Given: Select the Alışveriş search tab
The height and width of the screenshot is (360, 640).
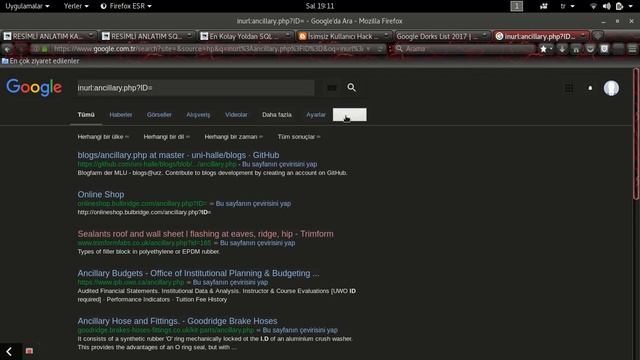Looking at the screenshot, I should click(198, 115).
